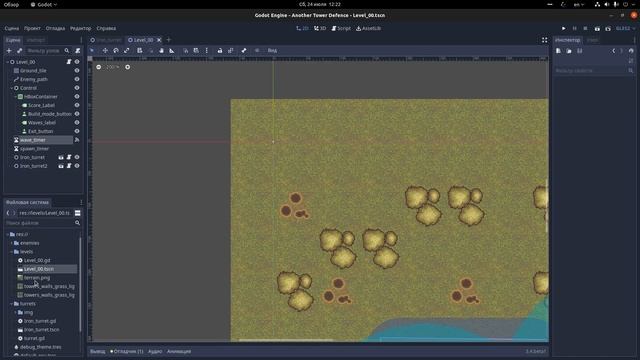Open Inspector object history icon
Image resolution: width=640 pixels, height=360 pixels.
631,51
